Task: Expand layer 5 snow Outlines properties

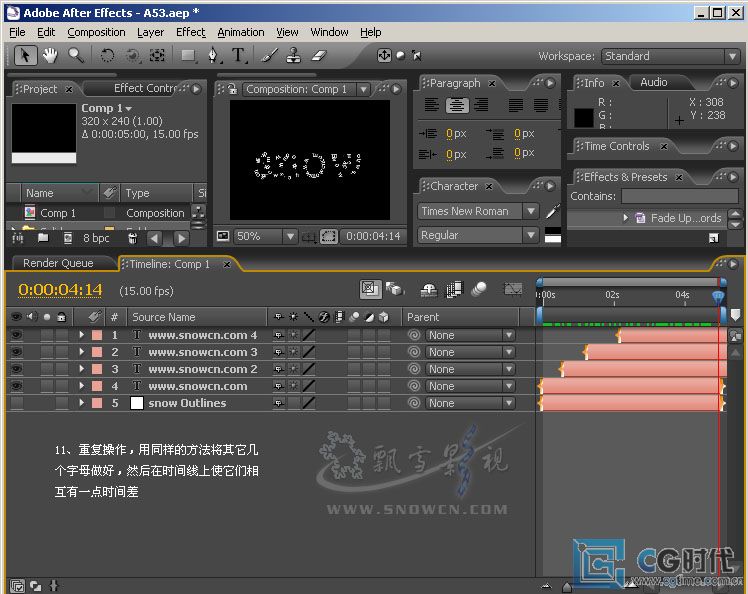Action: pos(82,403)
